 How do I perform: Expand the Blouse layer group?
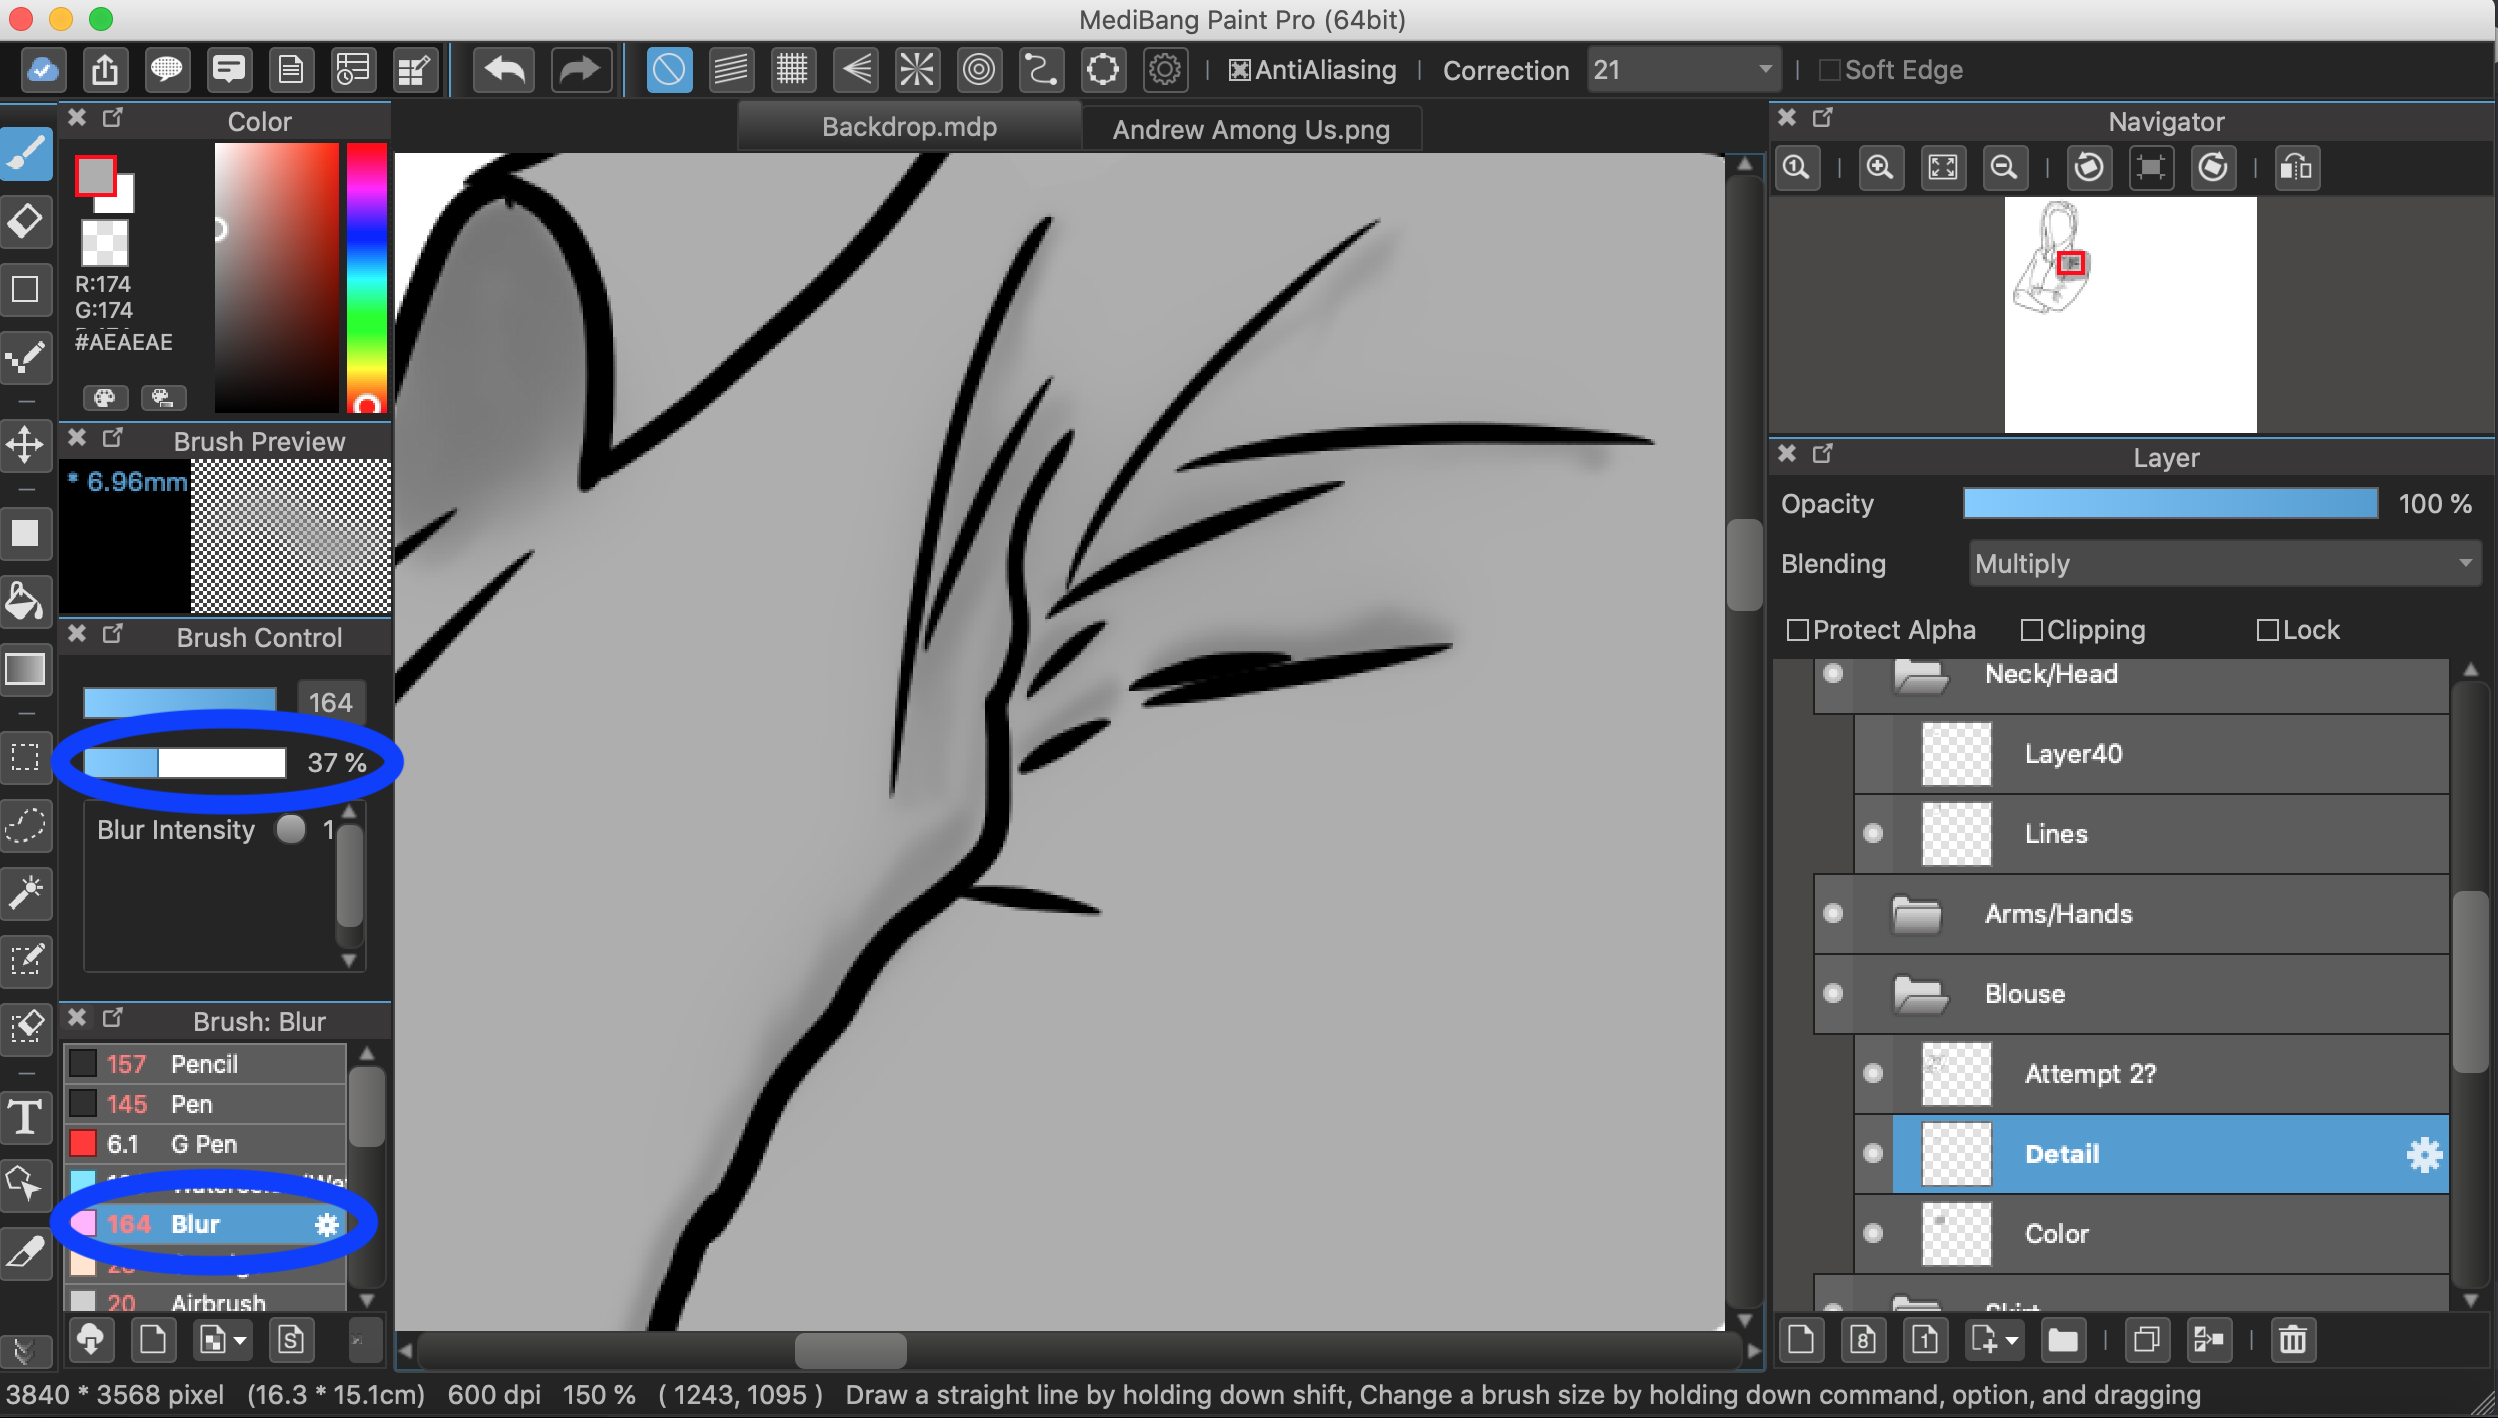click(x=1920, y=991)
